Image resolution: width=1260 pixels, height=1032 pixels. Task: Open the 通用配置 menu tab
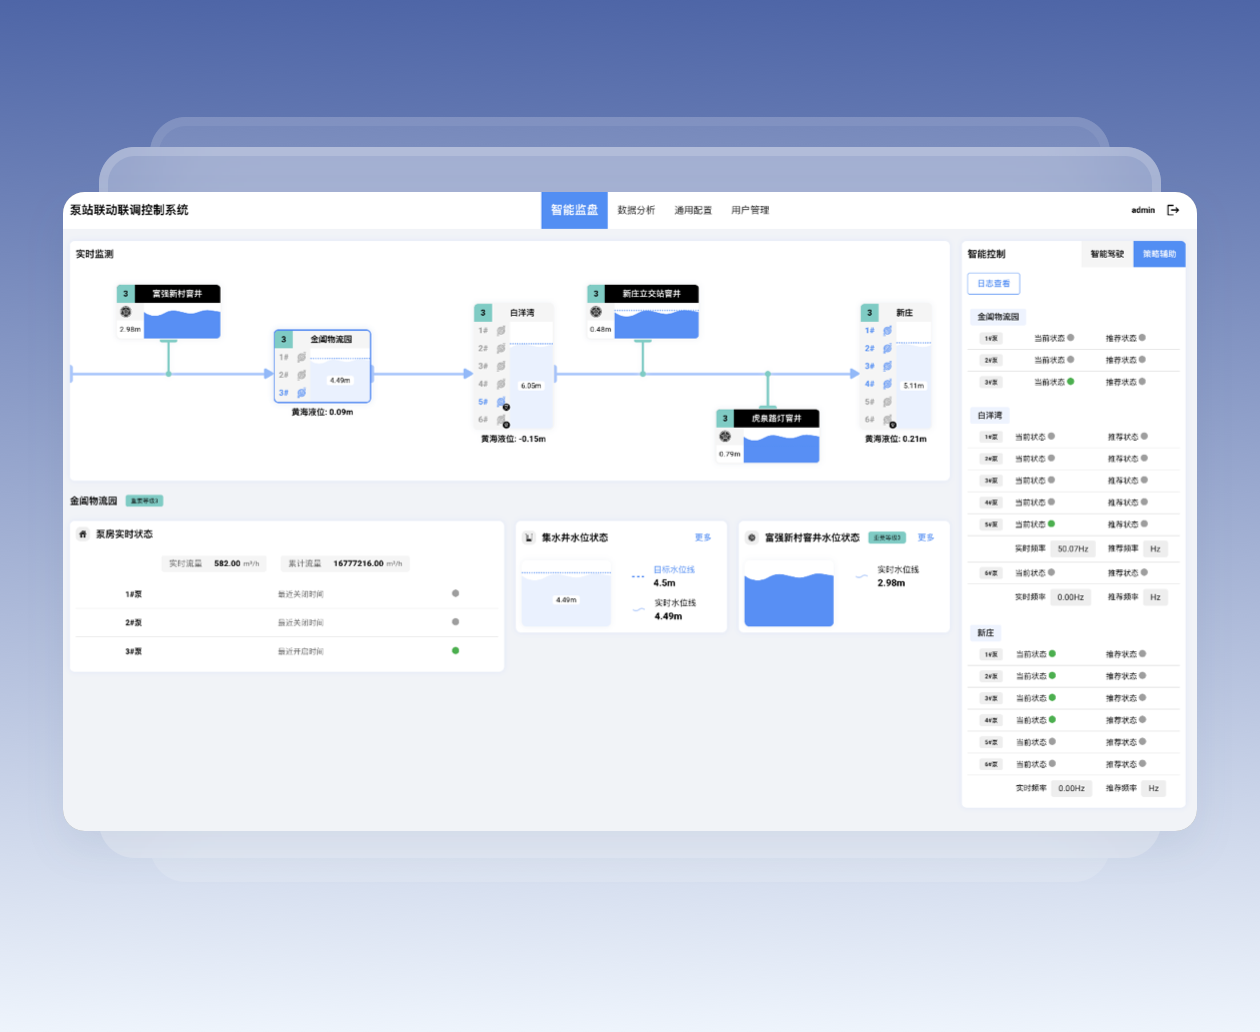click(693, 210)
